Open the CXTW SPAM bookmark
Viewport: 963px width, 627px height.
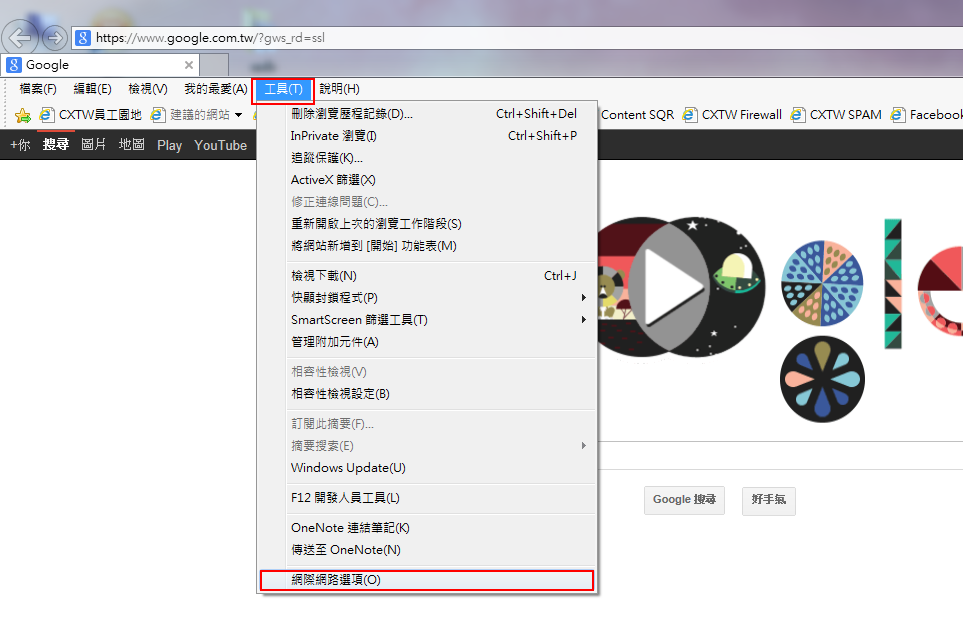point(836,115)
